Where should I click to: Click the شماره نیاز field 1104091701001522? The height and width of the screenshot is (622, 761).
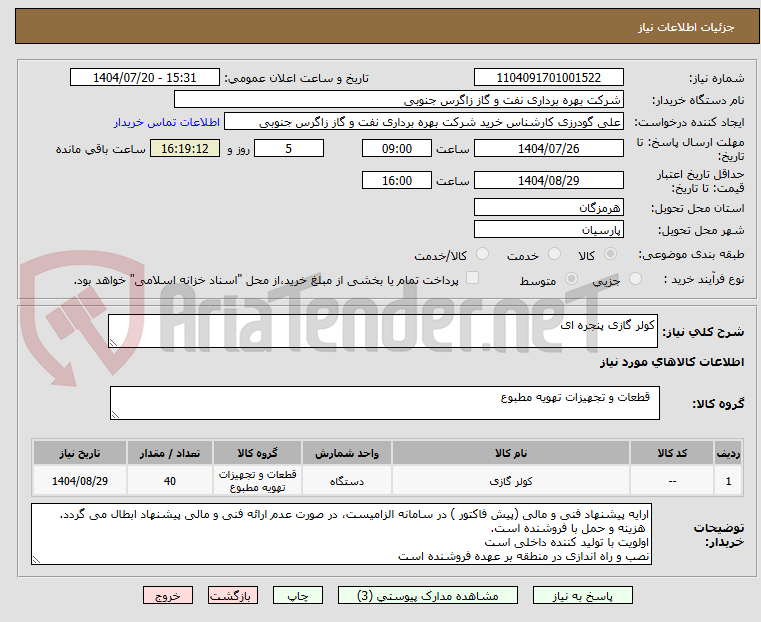click(548, 78)
